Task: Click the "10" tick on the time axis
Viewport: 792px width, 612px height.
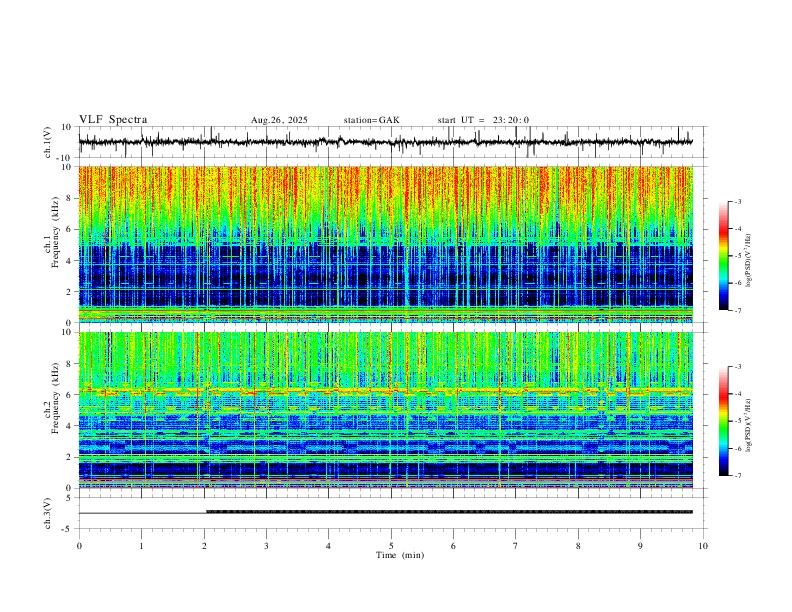Action: click(703, 546)
